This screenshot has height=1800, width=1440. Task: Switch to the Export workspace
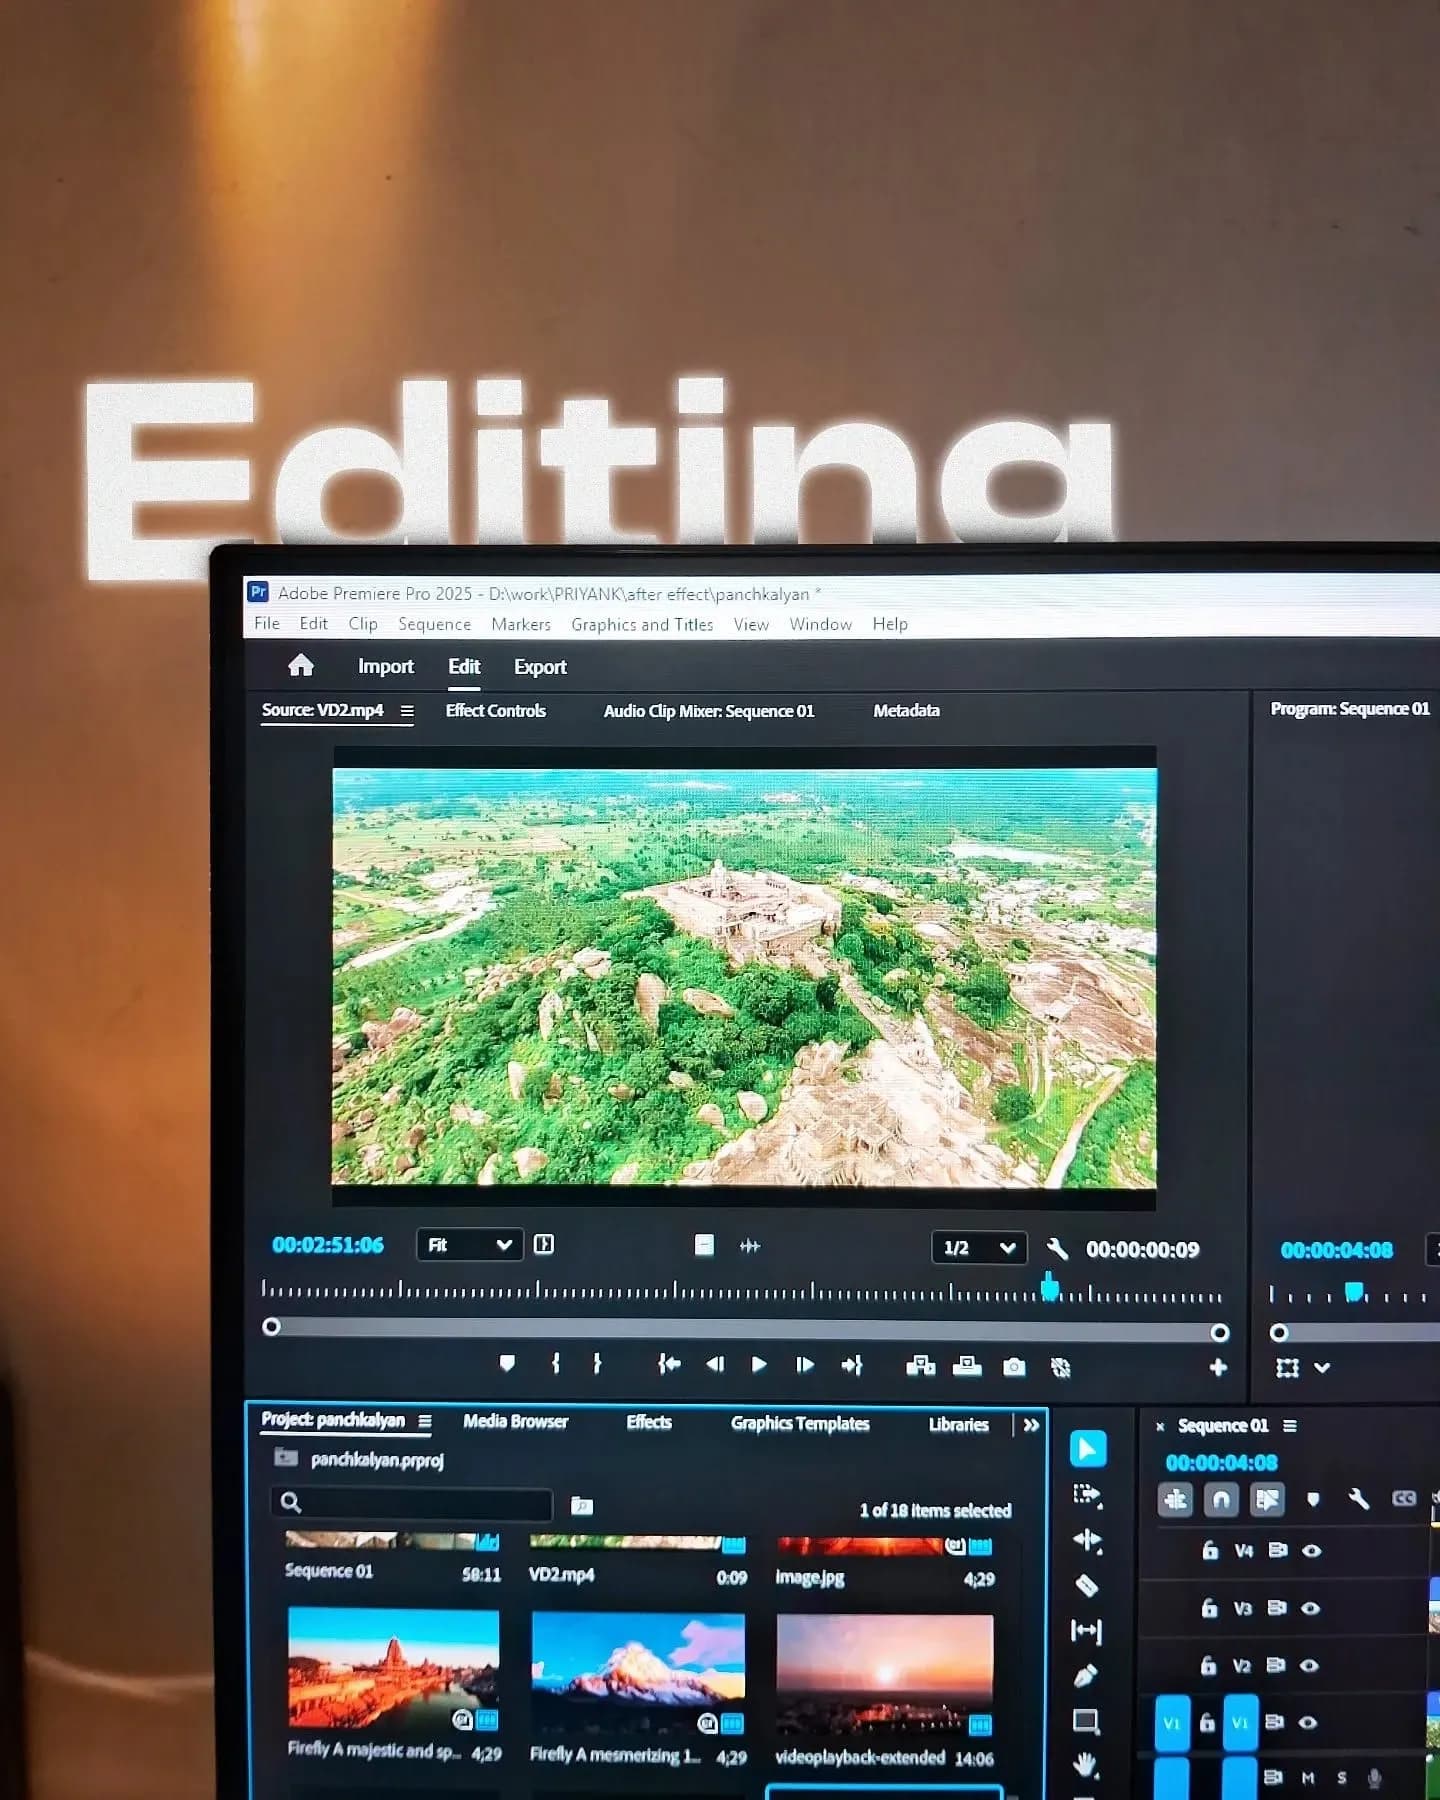click(540, 667)
